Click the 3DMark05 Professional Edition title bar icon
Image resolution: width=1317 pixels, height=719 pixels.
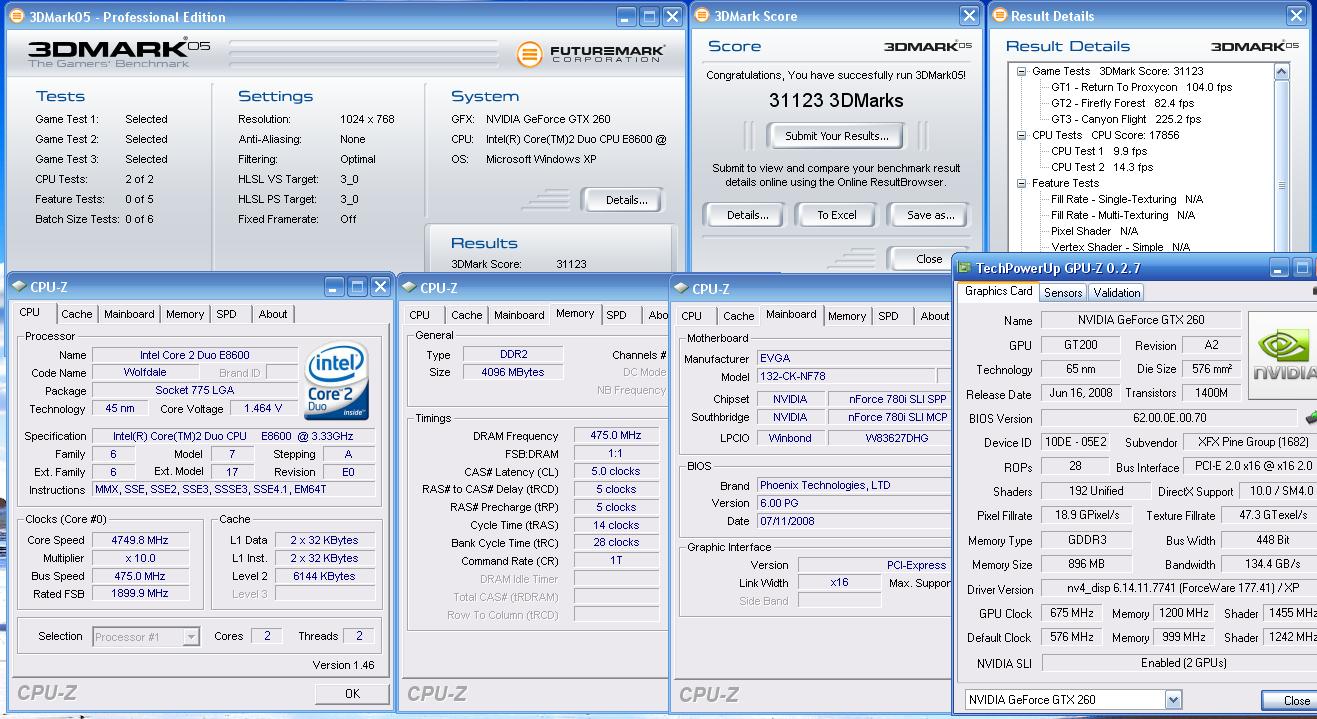(16, 17)
